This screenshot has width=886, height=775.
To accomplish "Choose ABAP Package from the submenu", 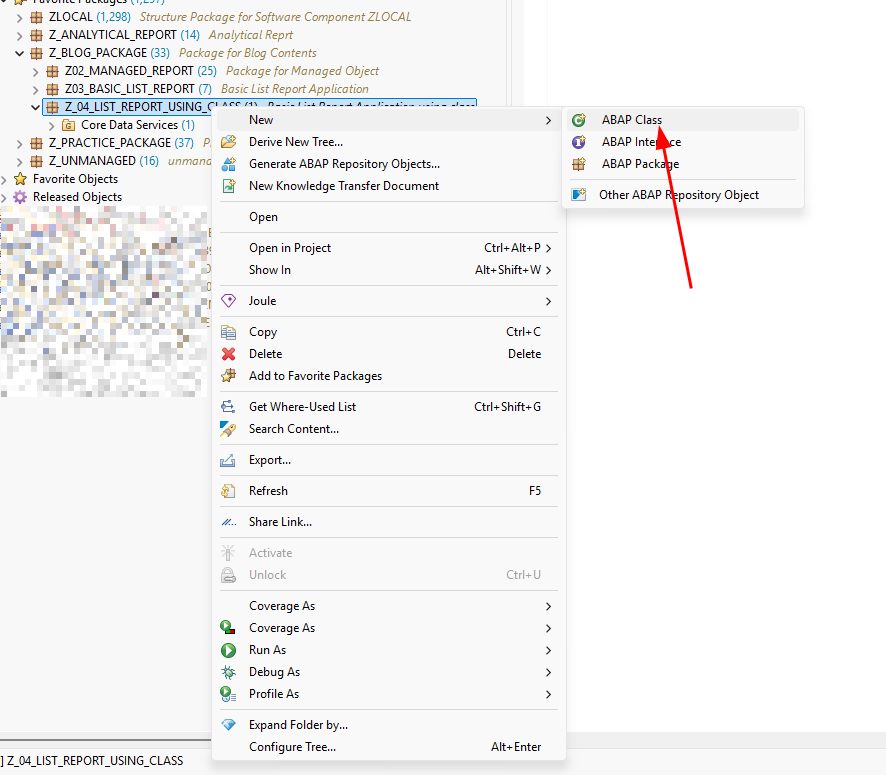I will (683, 164).
